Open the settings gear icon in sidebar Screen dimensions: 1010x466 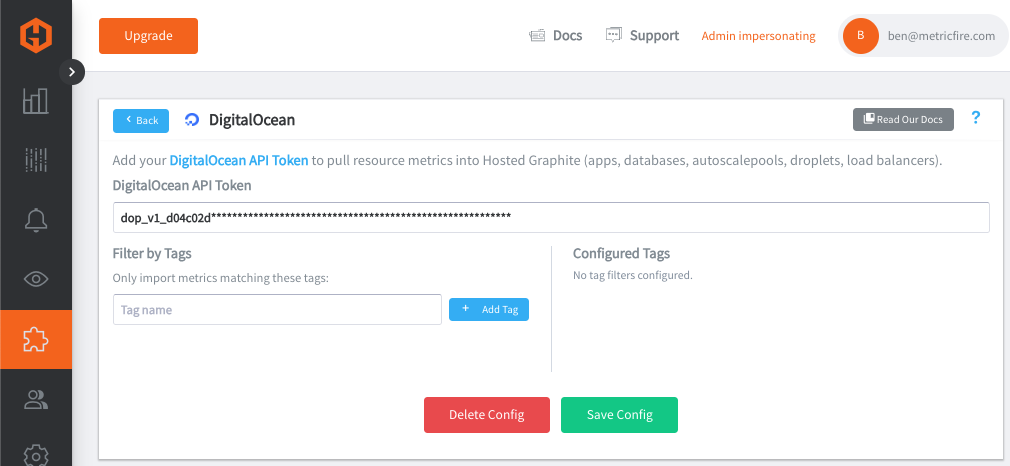tap(35, 454)
